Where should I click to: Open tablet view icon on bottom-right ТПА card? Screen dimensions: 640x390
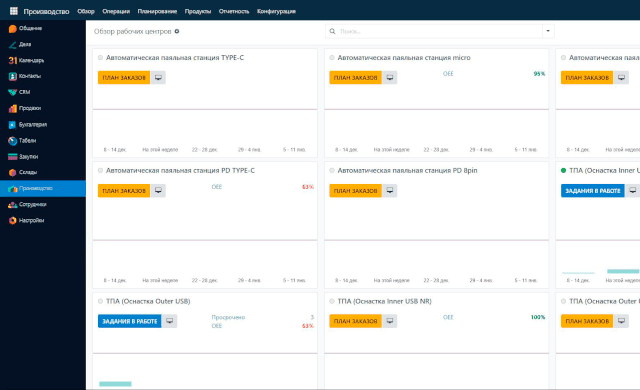(621, 321)
